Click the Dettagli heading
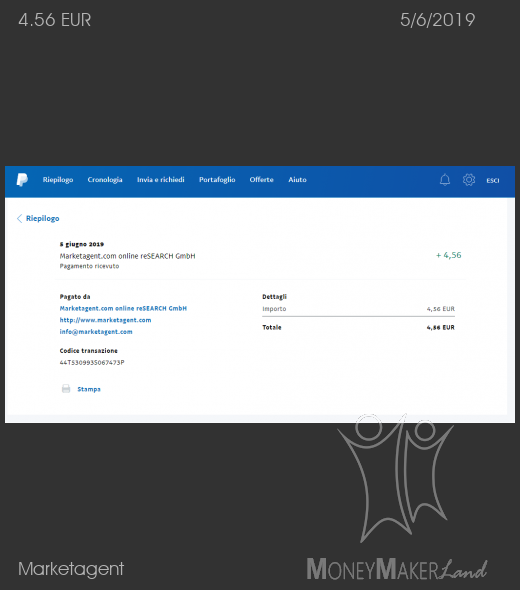The height and width of the screenshot is (590, 520). 274,297
